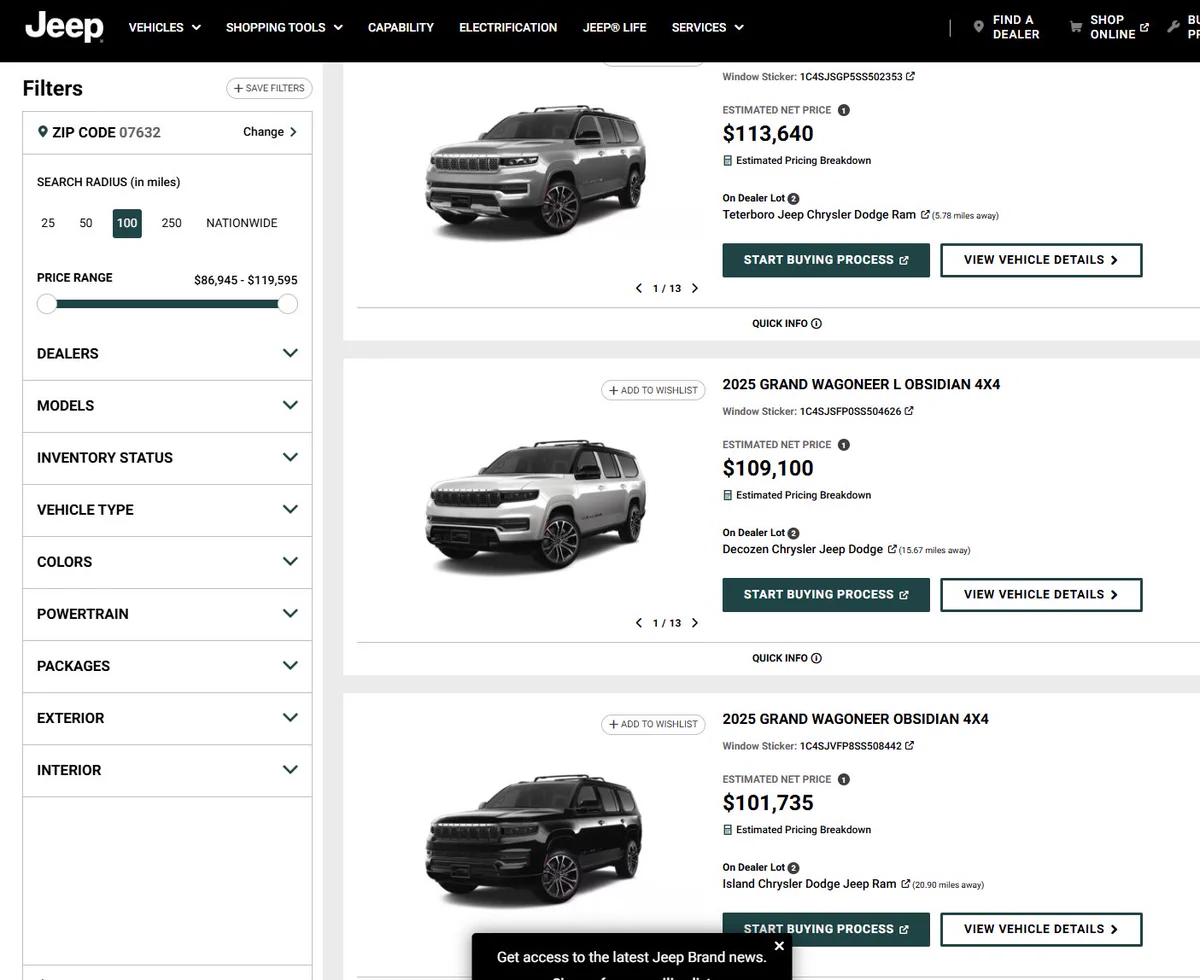This screenshot has height=980, width=1200.
Task: Open Quick Info under Teterboro listing
Action: [787, 323]
